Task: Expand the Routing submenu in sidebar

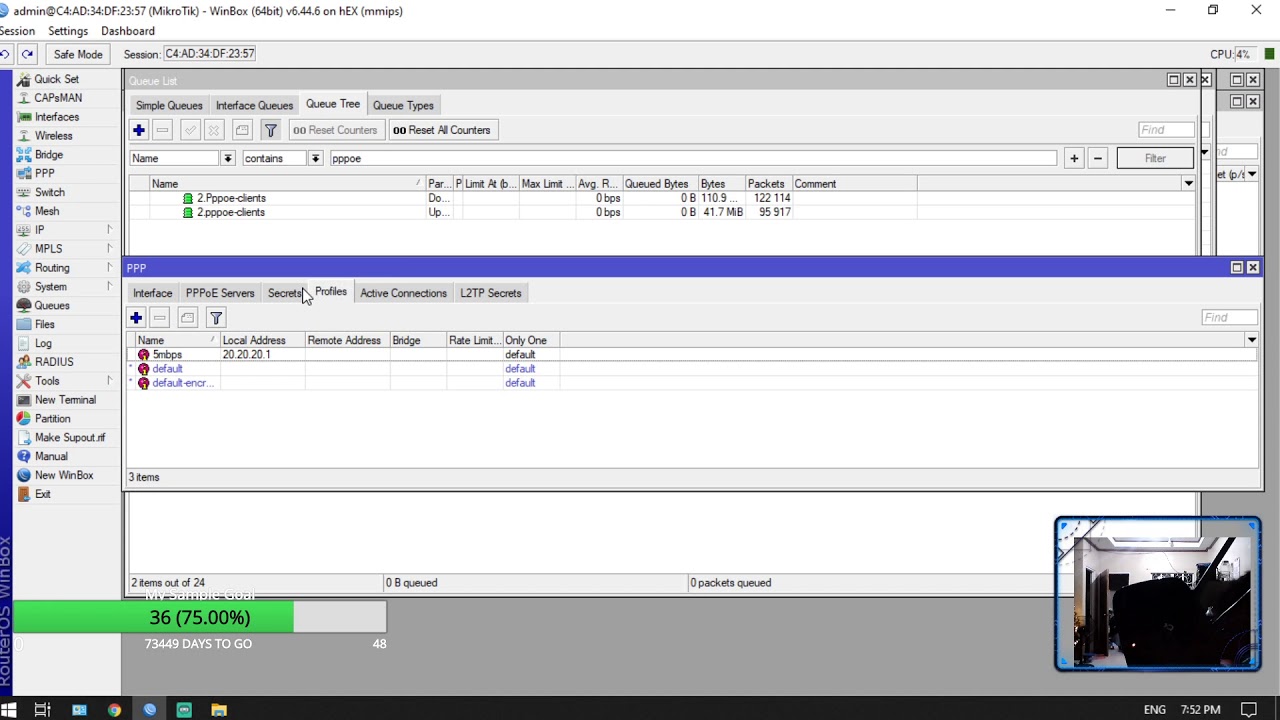Action: click(109, 268)
